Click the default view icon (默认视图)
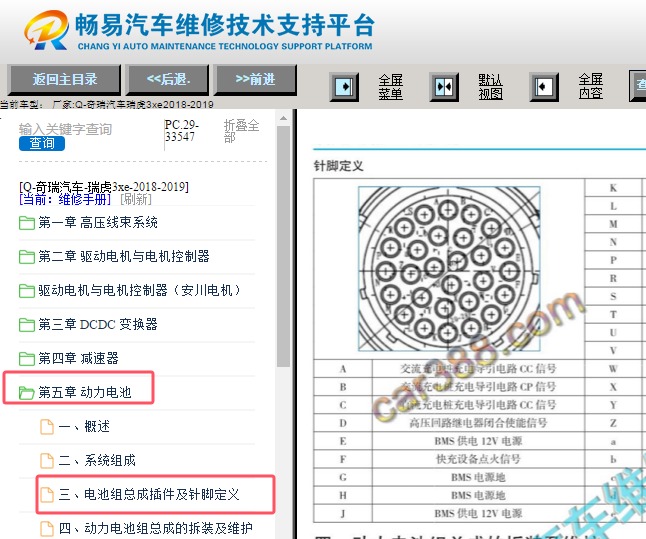This screenshot has height=539, width=646. (444, 87)
